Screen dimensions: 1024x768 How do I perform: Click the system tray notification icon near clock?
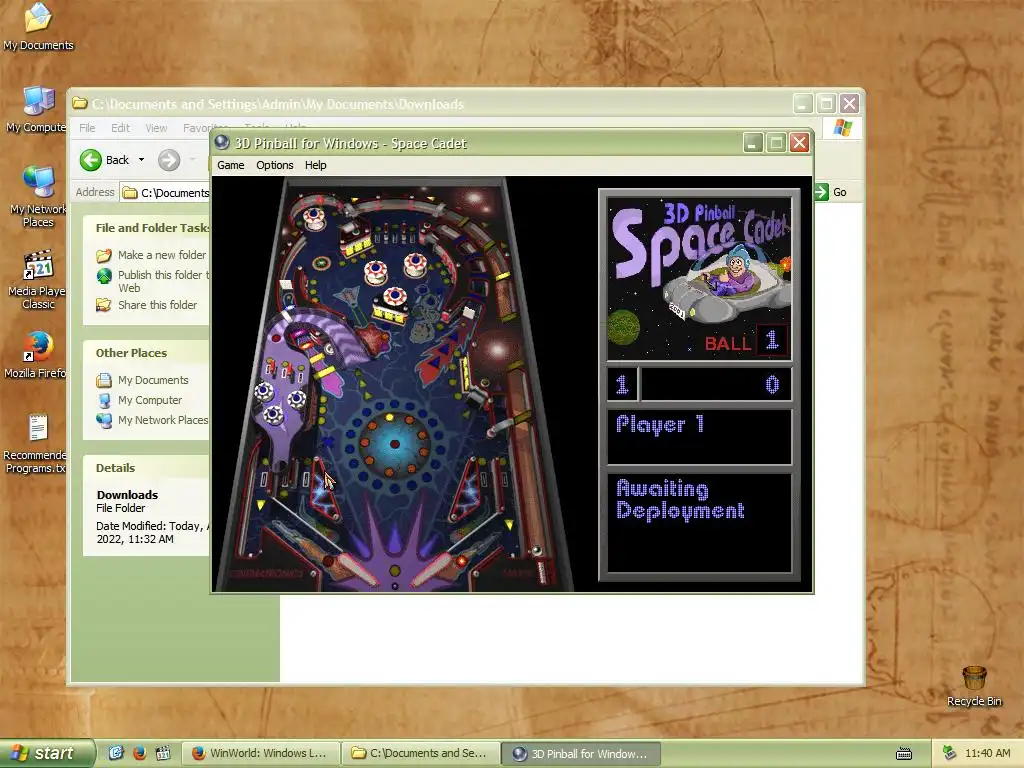coord(950,753)
